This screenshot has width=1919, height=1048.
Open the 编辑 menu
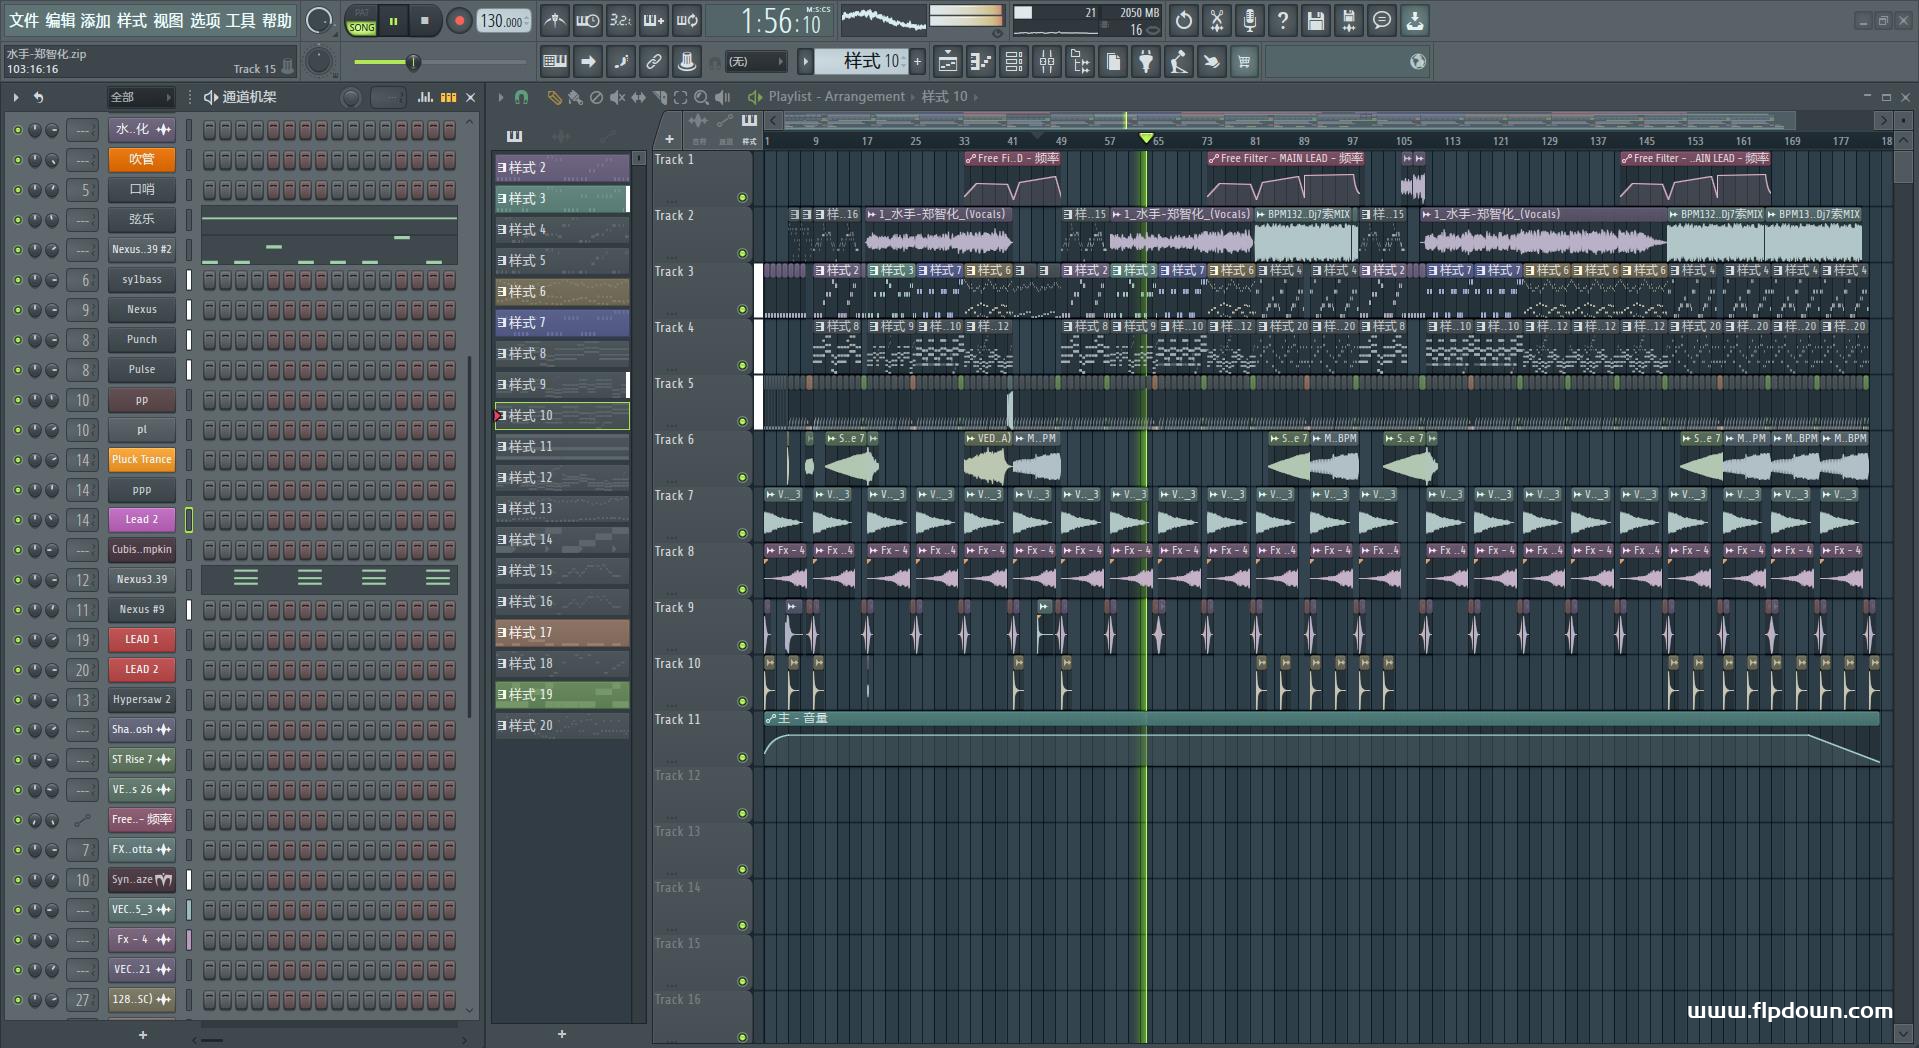pyautogui.click(x=60, y=20)
